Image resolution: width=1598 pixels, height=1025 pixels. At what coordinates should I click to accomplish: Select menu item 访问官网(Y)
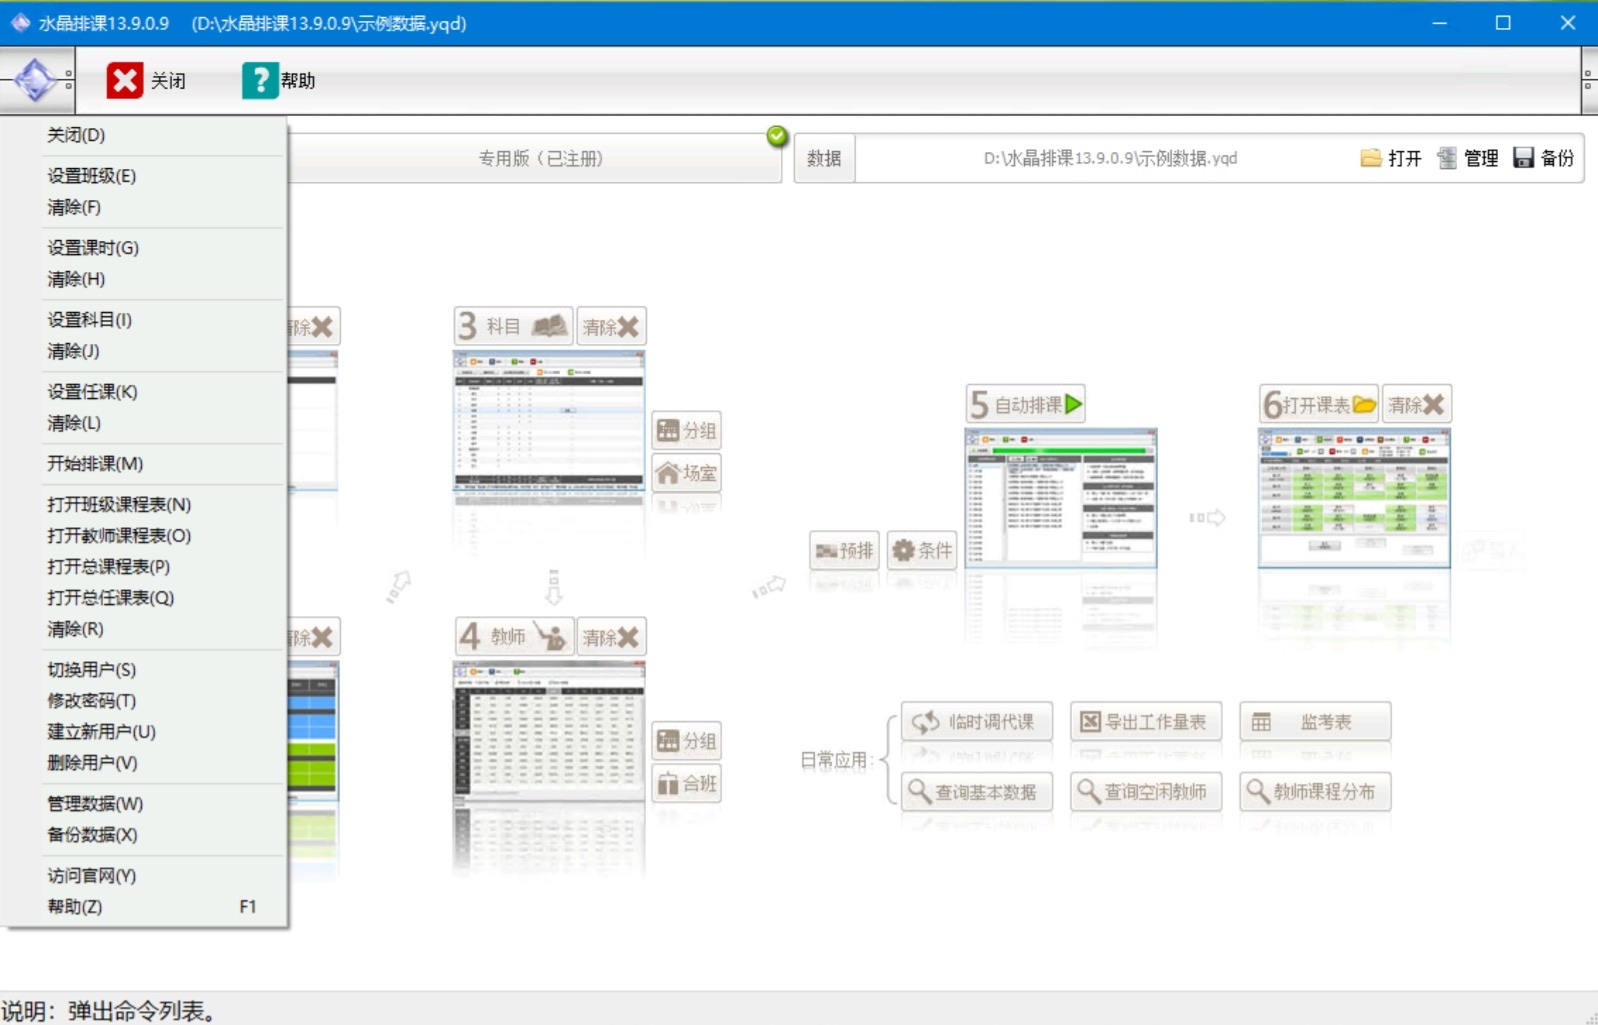pos(145,876)
